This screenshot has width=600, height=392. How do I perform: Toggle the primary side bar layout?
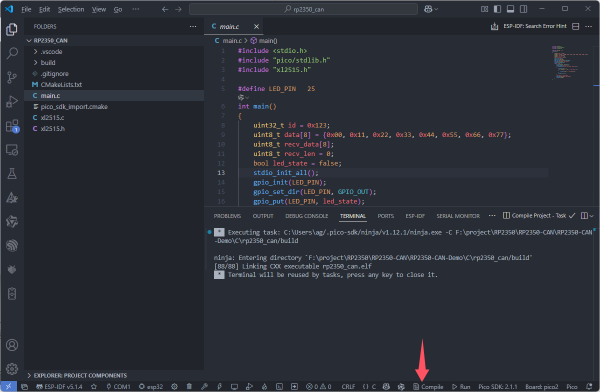[x=497, y=9]
